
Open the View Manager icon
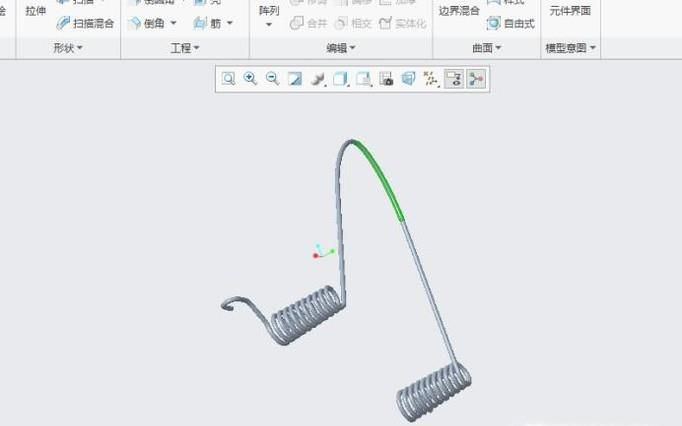386,79
